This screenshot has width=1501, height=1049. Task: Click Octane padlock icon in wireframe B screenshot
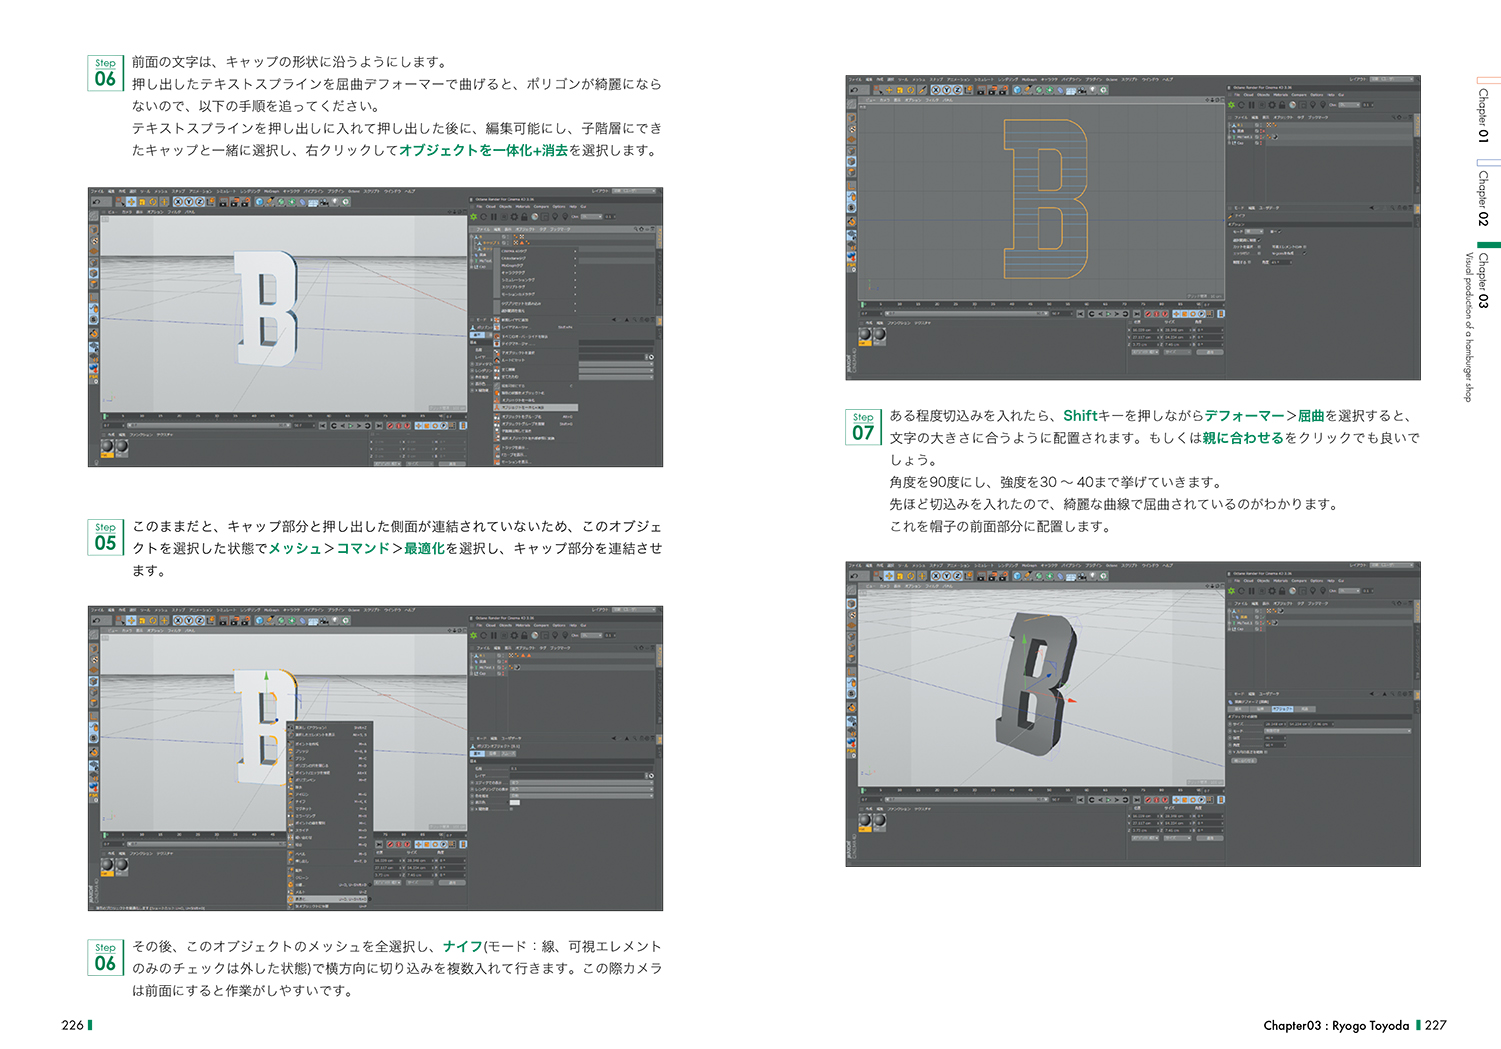(1282, 104)
